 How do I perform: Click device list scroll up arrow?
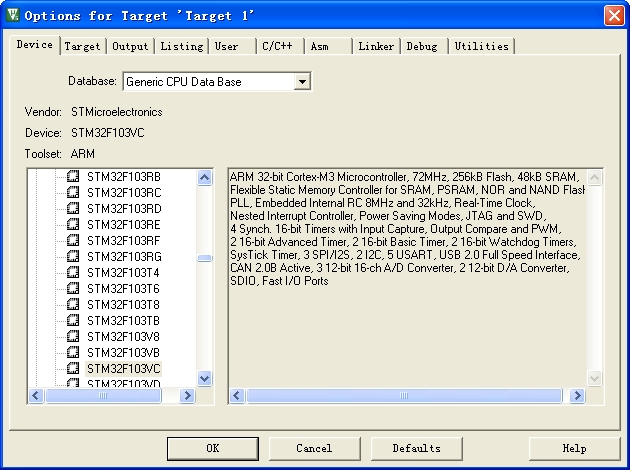pos(205,177)
